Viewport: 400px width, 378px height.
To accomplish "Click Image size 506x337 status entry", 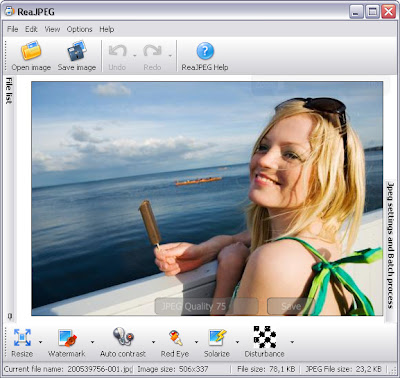I will point(173,369).
